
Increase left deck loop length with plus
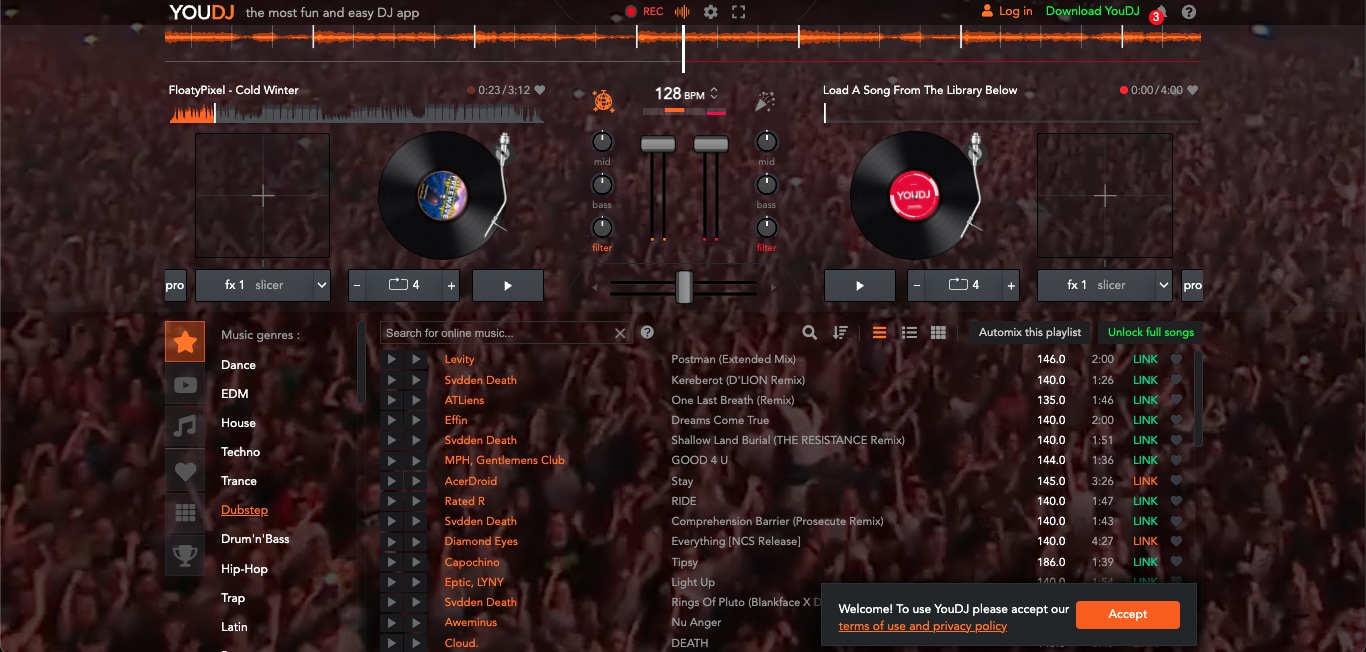click(x=451, y=285)
